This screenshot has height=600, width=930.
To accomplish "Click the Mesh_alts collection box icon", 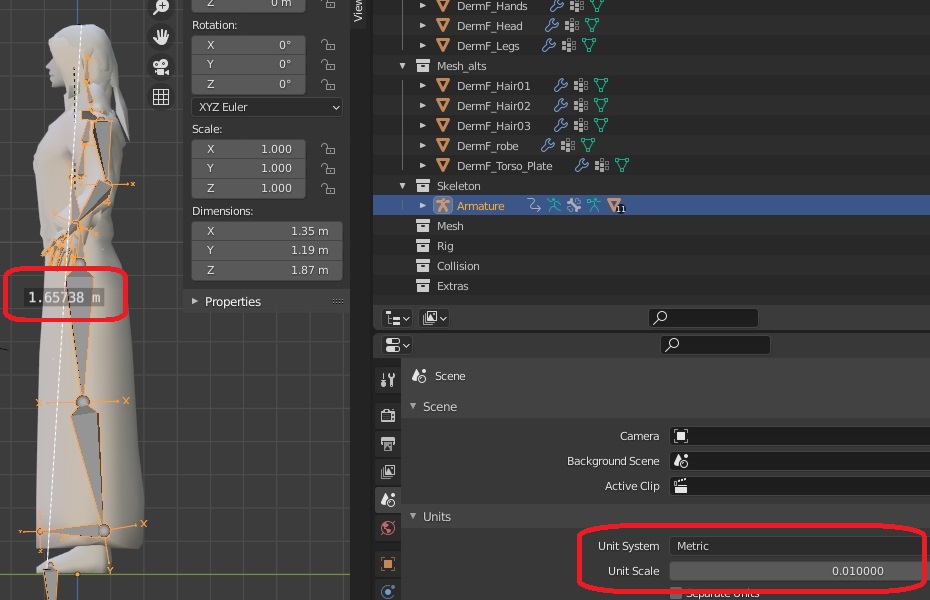I will click(423, 66).
